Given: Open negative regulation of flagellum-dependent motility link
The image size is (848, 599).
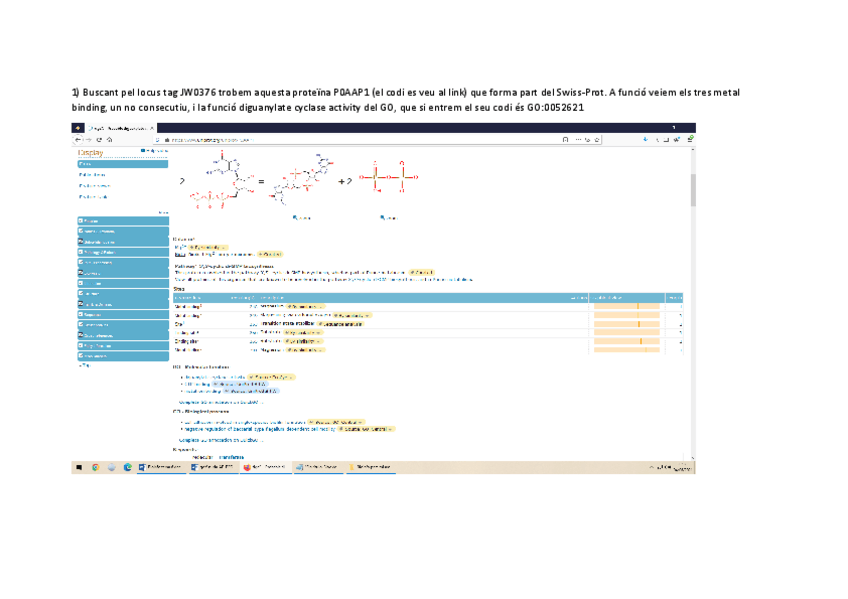Looking at the screenshot, I should [x=262, y=428].
